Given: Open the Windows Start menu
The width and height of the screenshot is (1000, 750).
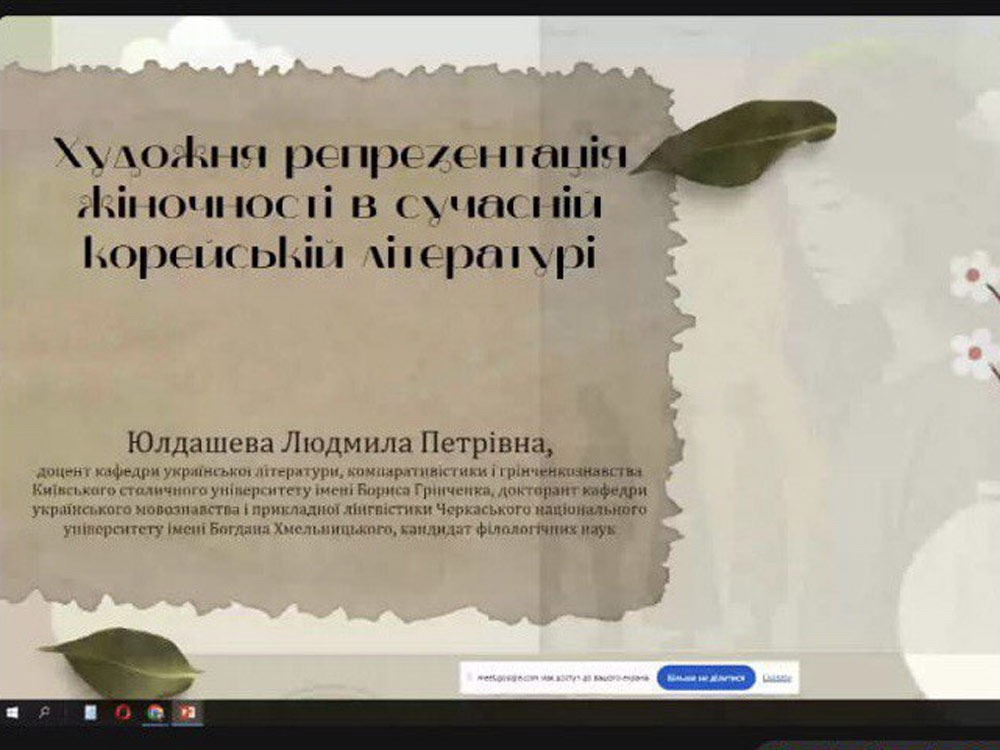Looking at the screenshot, I should 13,713.
